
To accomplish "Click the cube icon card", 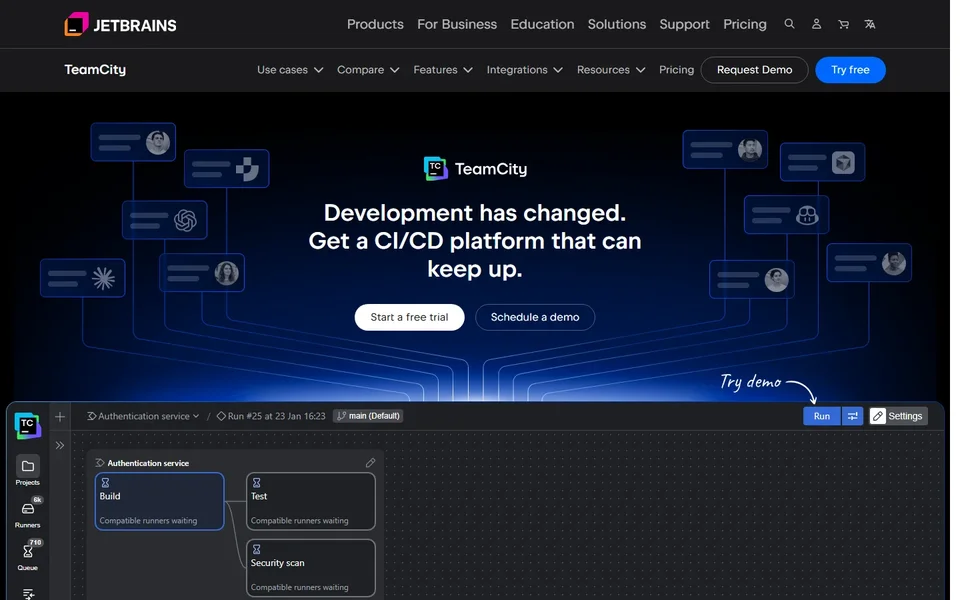I will point(822,162).
